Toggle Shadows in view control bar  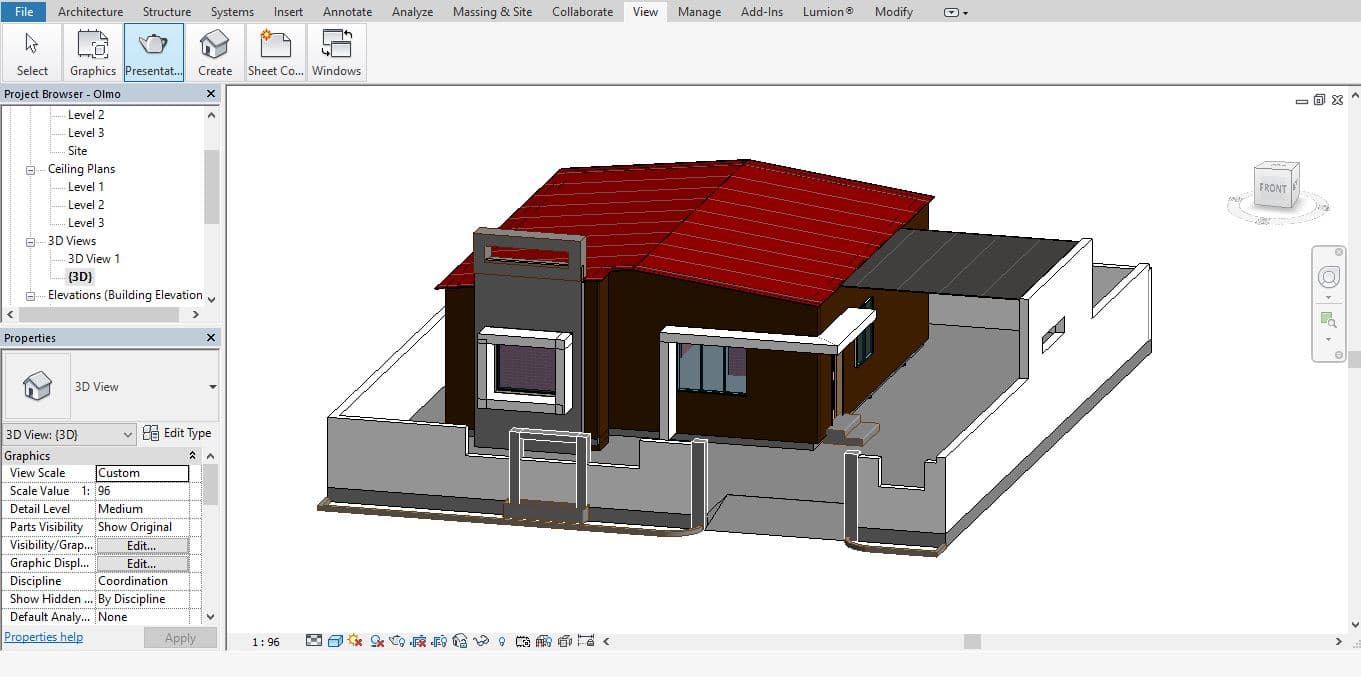(x=377, y=641)
